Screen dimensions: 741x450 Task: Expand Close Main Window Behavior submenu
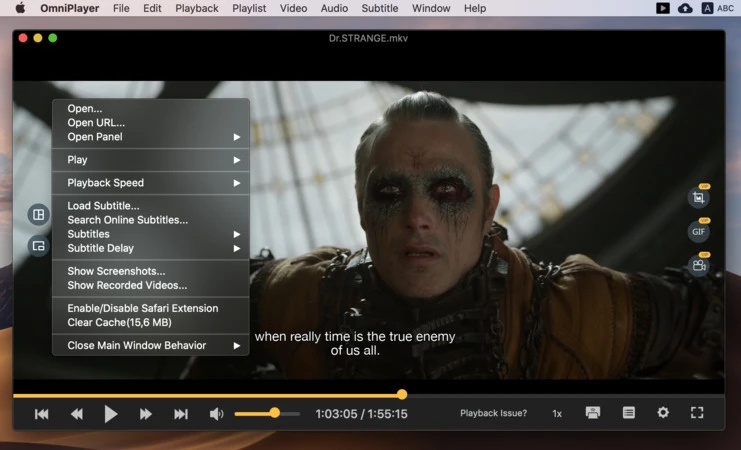[x=150, y=346]
